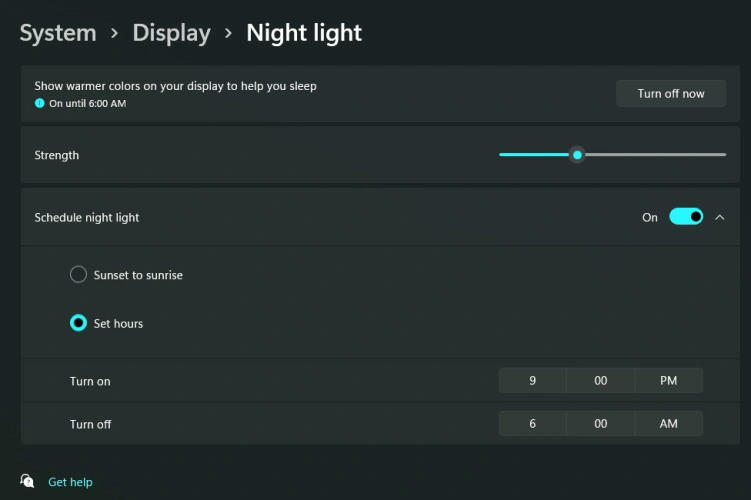751x500 pixels.
Task: Click the Schedule night light row label
Action: 87,217
